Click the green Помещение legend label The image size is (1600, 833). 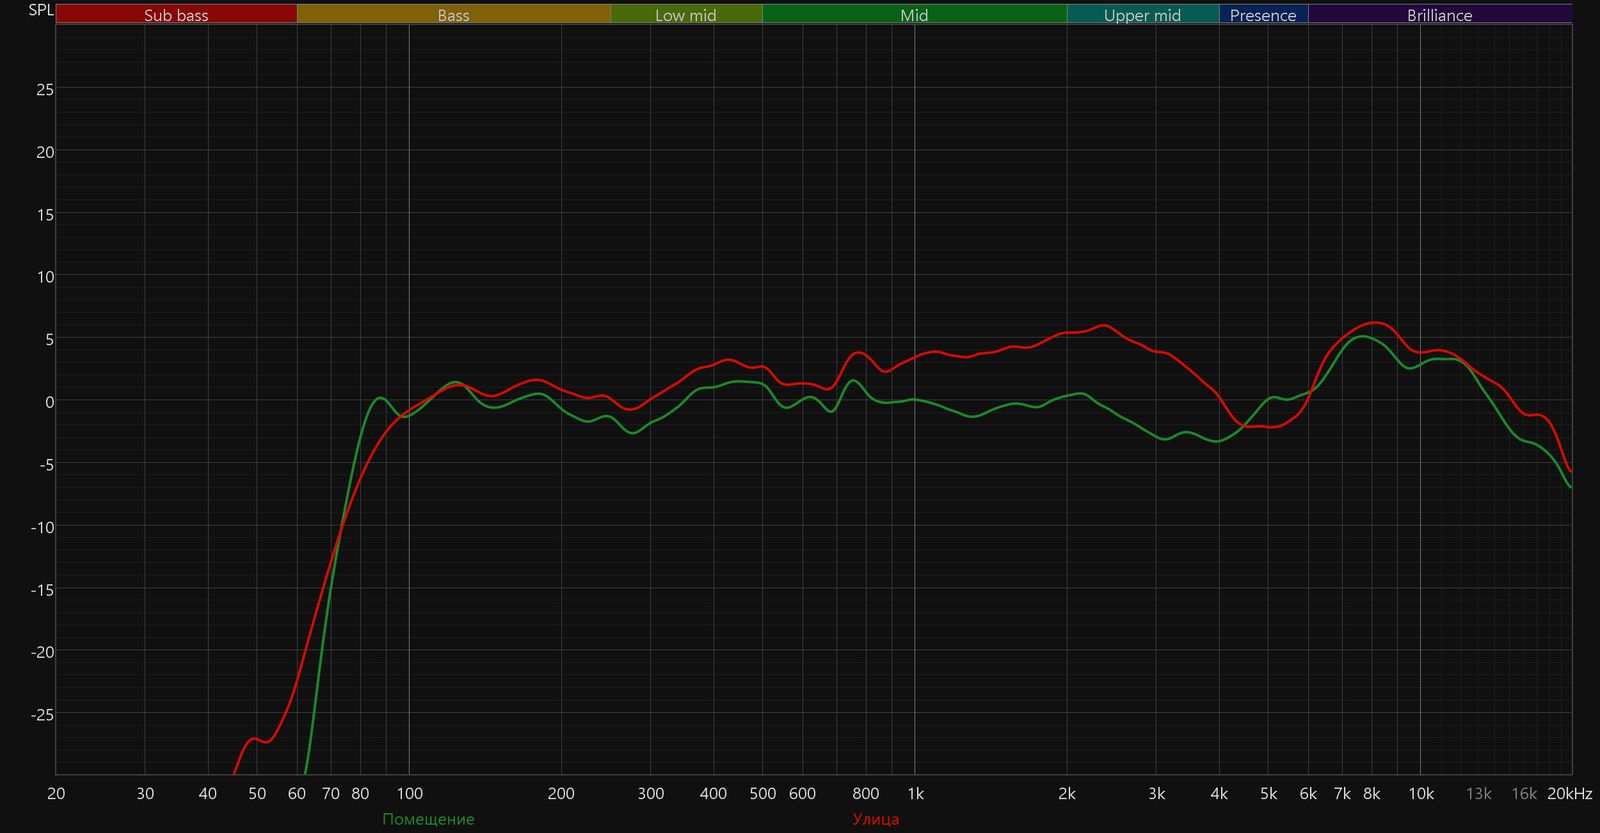[x=428, y=819]
